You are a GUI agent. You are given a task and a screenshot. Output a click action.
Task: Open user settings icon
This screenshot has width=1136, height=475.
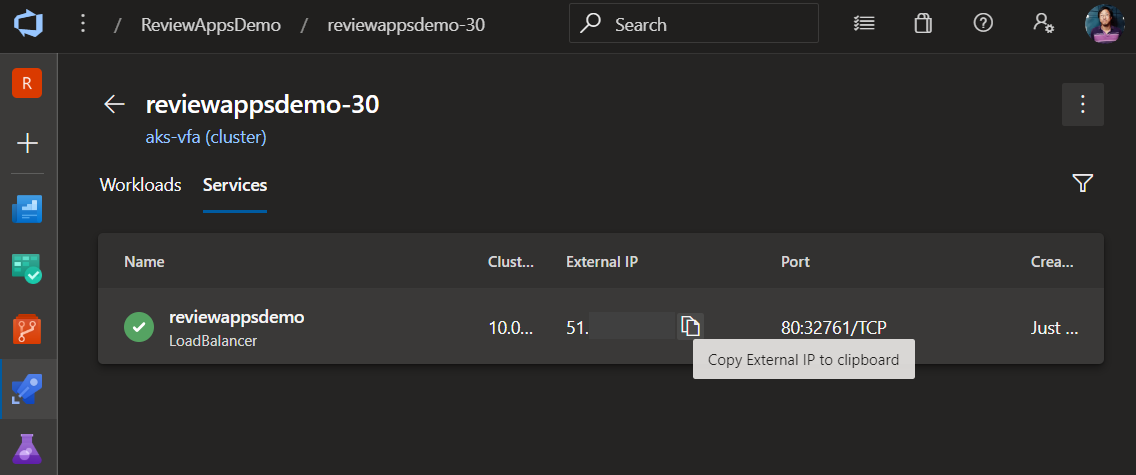click(x=1043, y=23)
